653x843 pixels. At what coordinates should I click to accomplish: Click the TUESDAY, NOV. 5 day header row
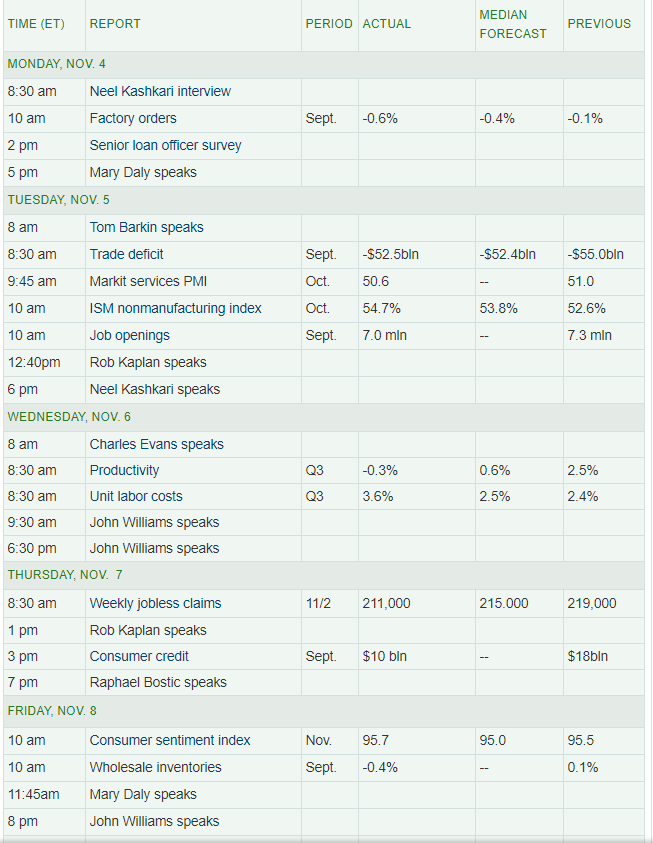[324, 200]
